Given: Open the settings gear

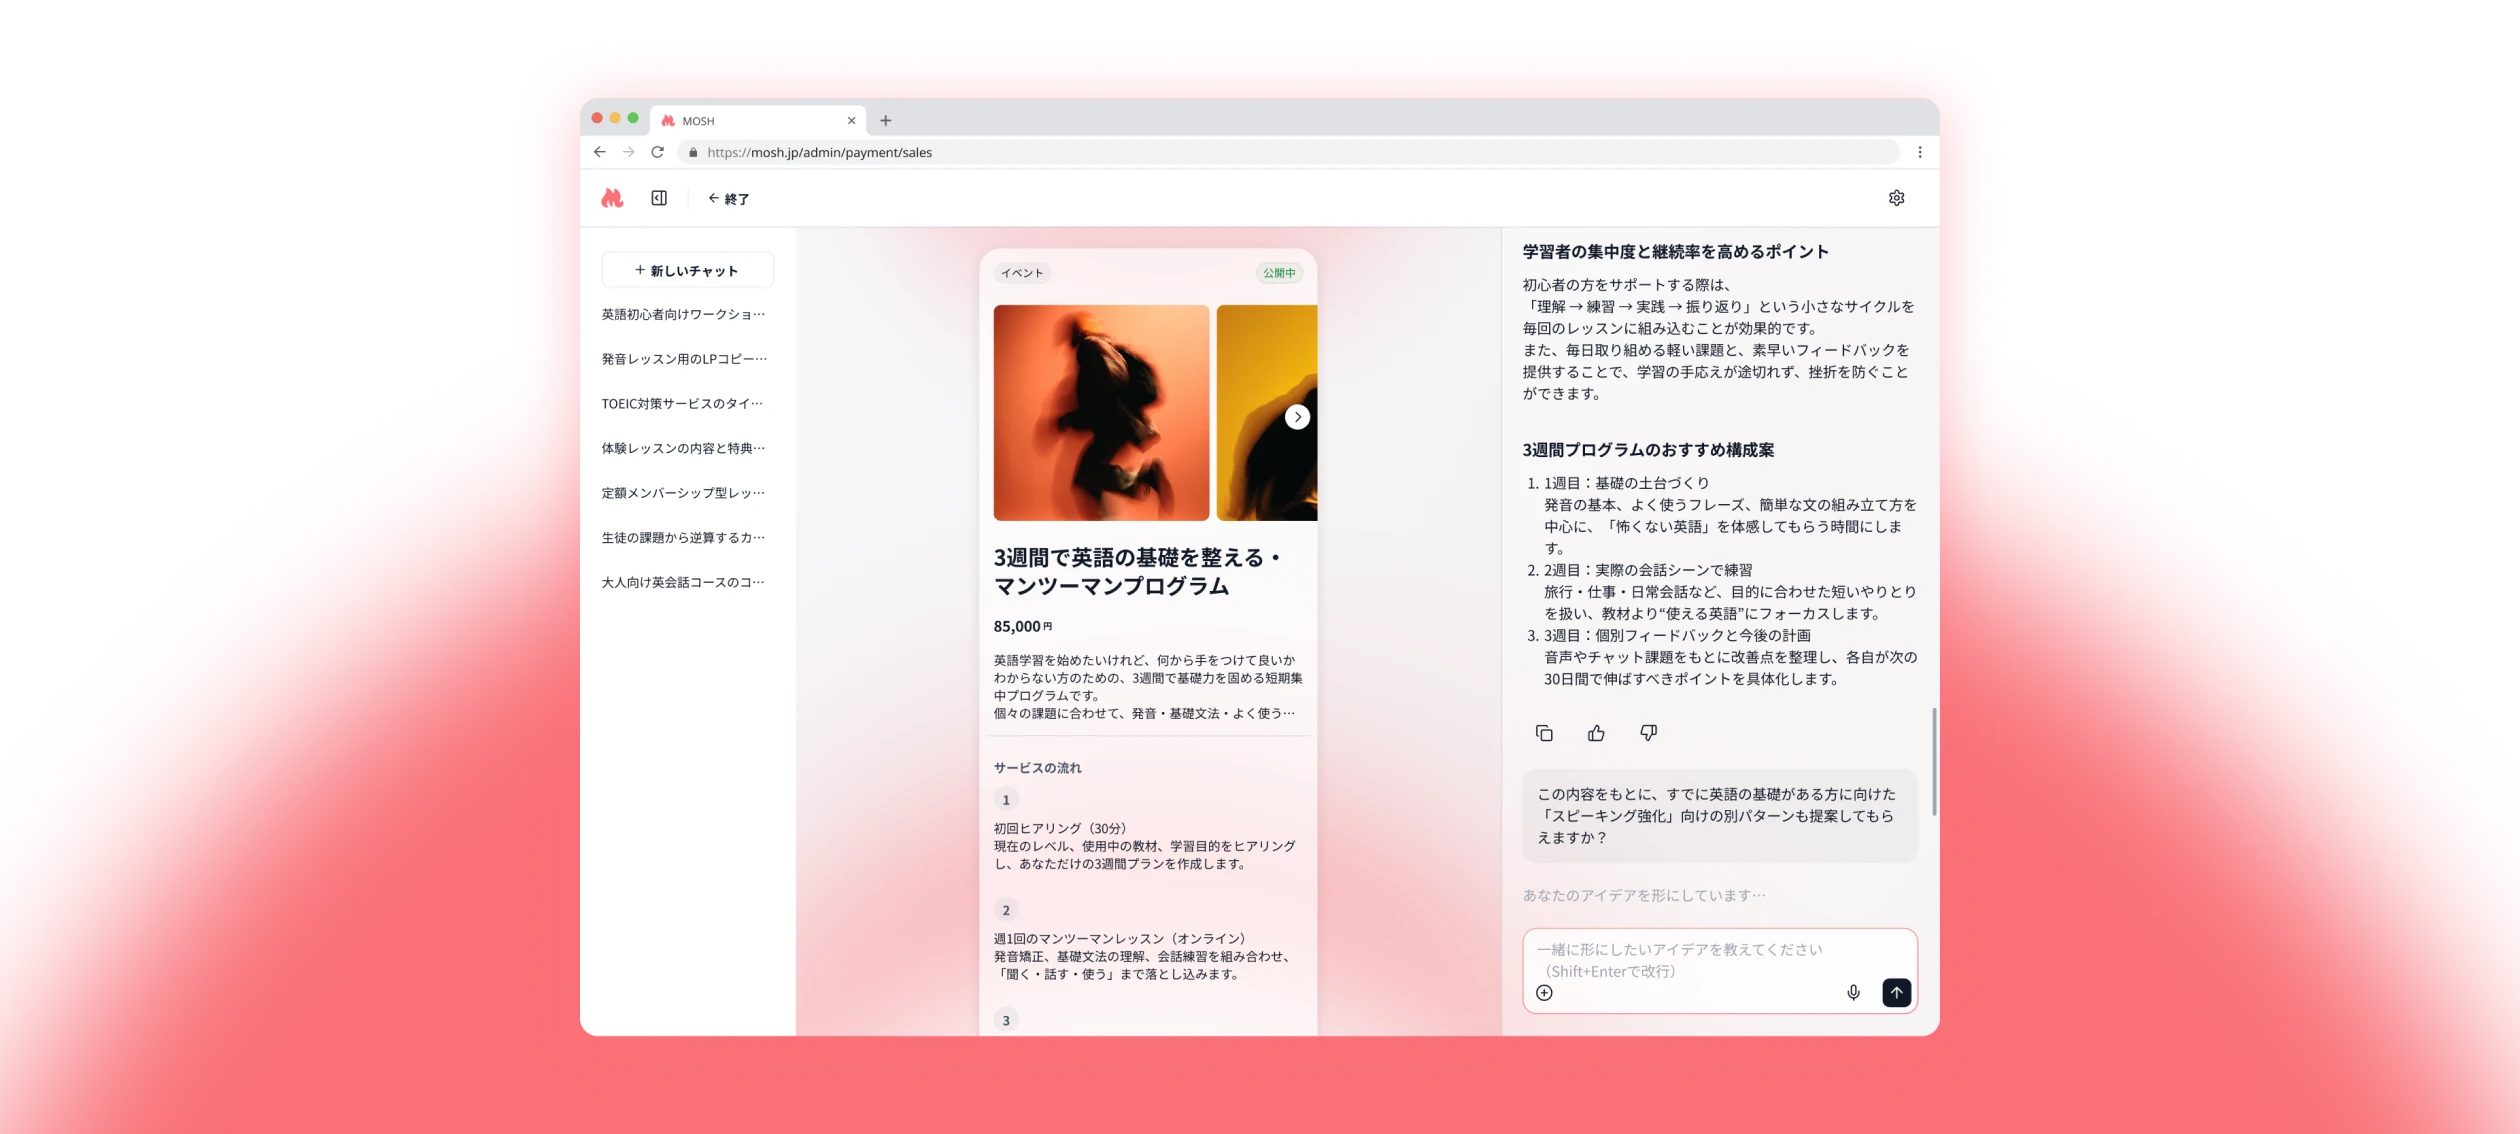Looking at the screenshot, I should [1898, 197].
